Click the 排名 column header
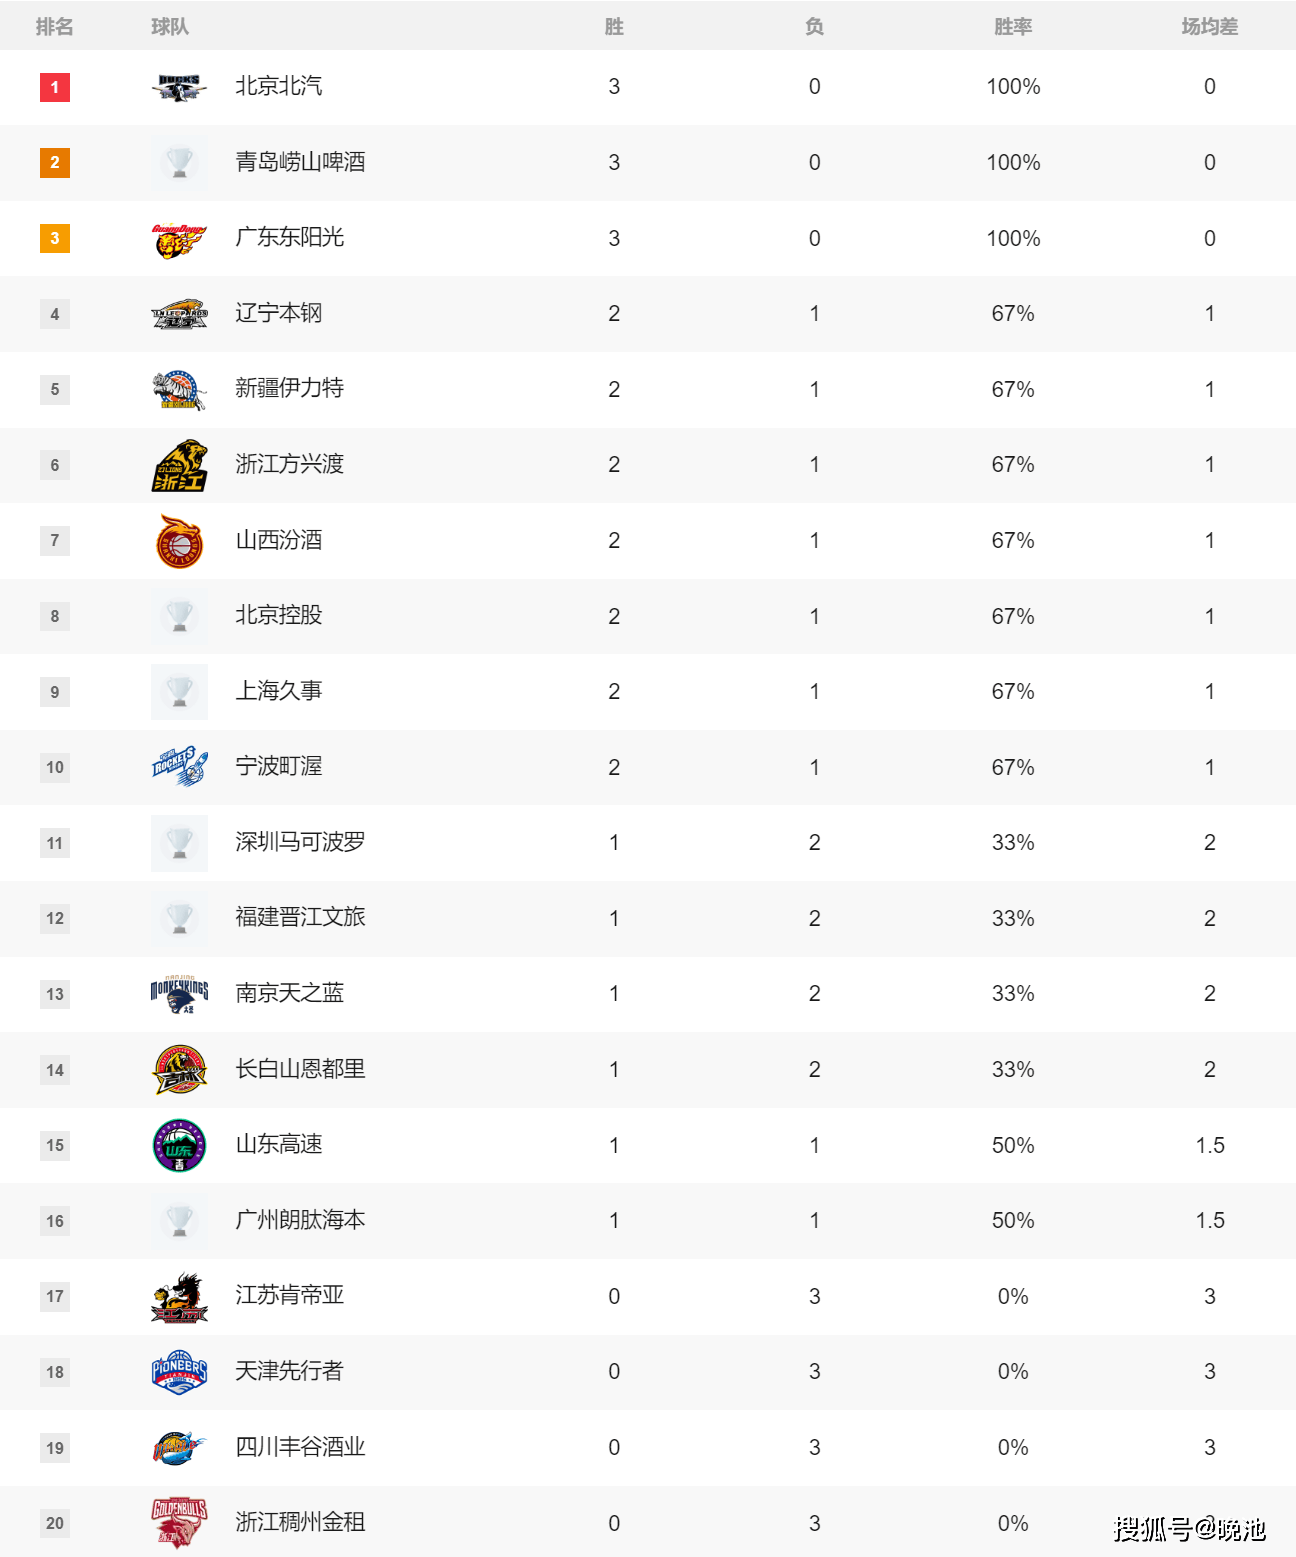 click(x=54, y=27)
